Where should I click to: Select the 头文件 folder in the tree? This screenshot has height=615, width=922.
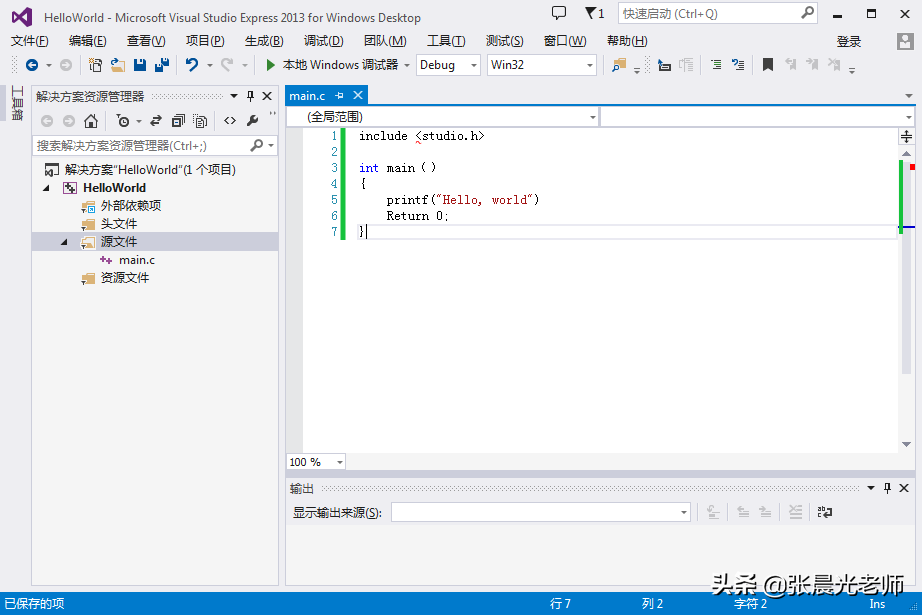coord(118,224)
